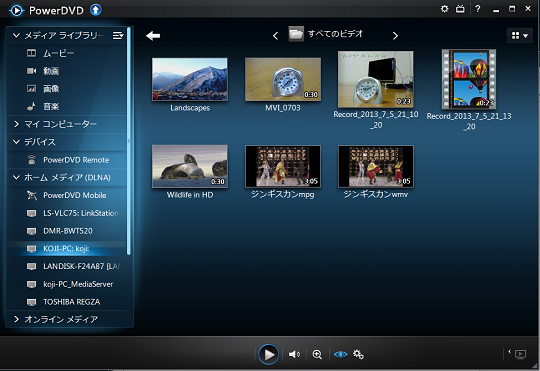540x371 pixels.
Task: Go back with the white arrow
Action: pos(153,35)
